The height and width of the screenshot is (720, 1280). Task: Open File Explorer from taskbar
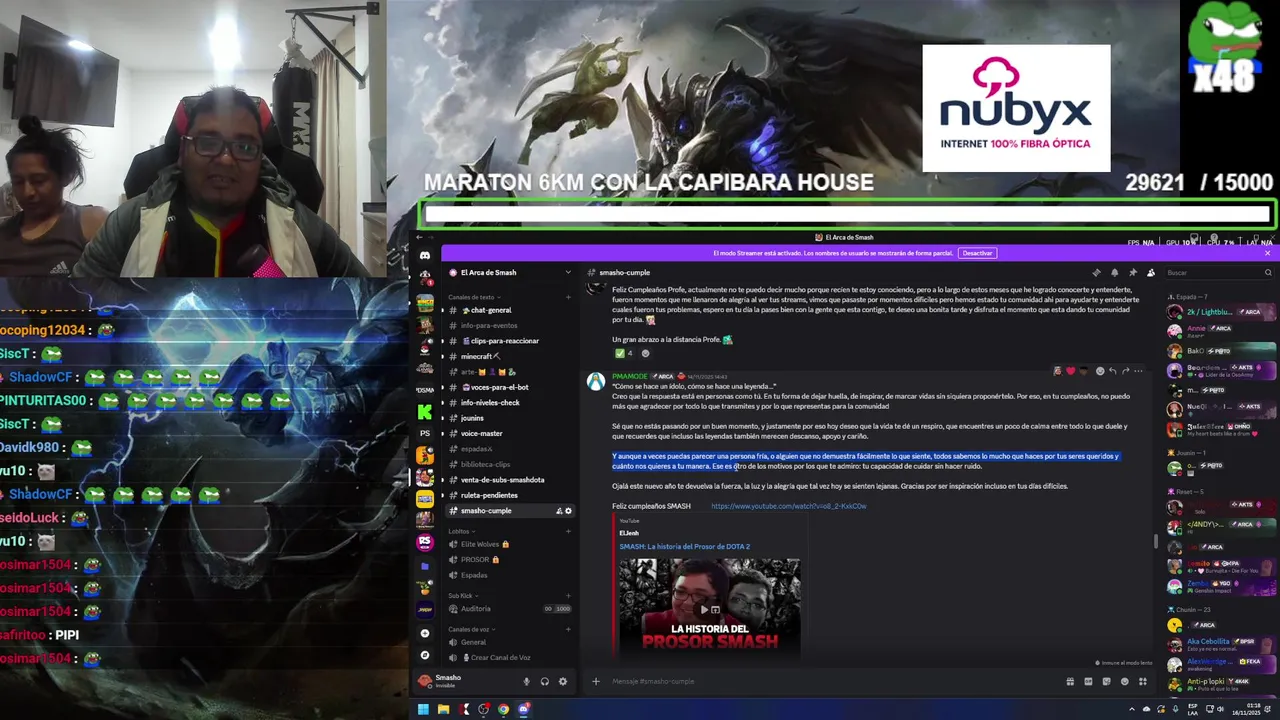coord(443,709)
